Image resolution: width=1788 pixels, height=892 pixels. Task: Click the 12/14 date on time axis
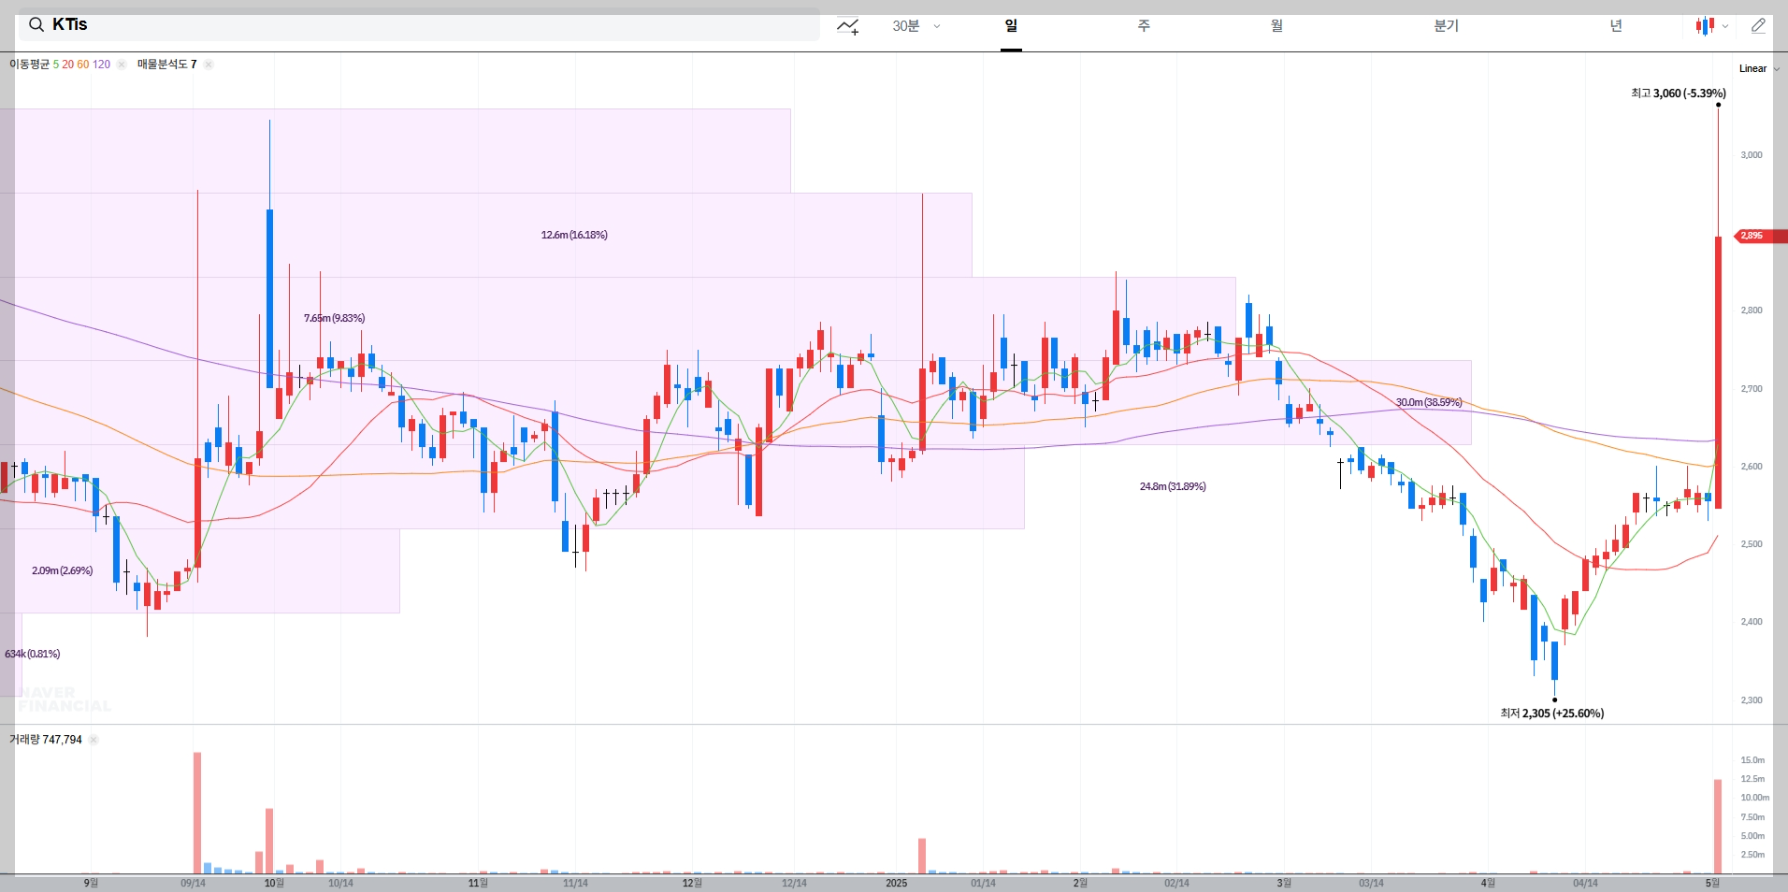coord(794,883)
